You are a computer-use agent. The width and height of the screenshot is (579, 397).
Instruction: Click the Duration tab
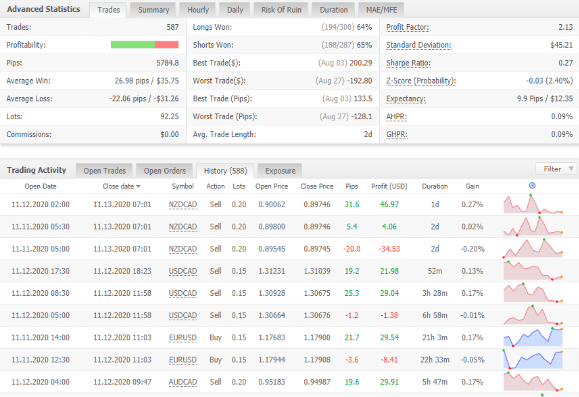click(x=333, y=10)
